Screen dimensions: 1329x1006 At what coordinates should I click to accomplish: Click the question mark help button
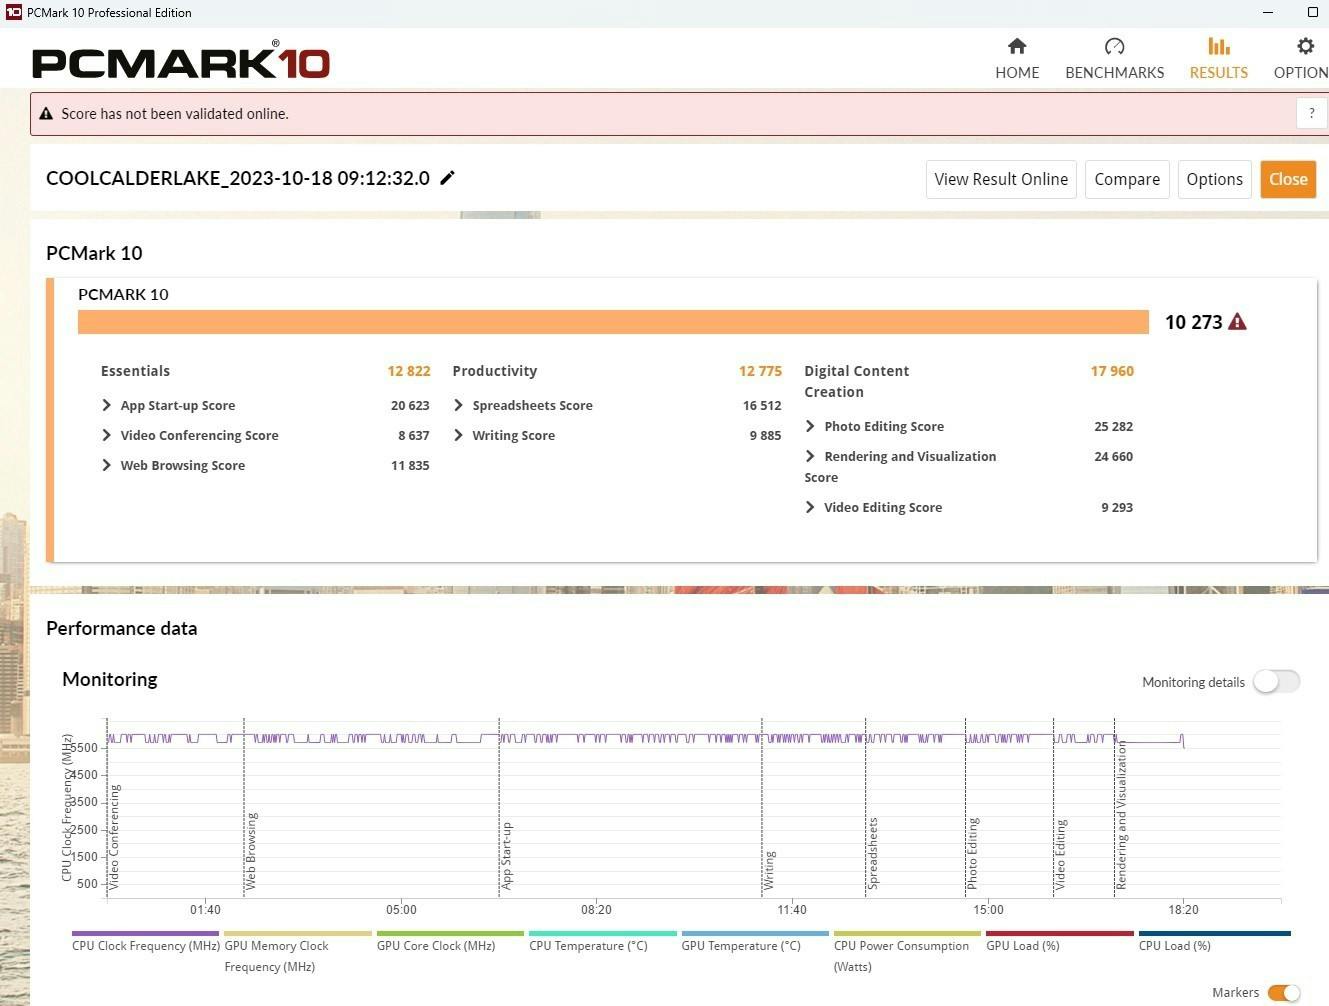(1311, 114)
